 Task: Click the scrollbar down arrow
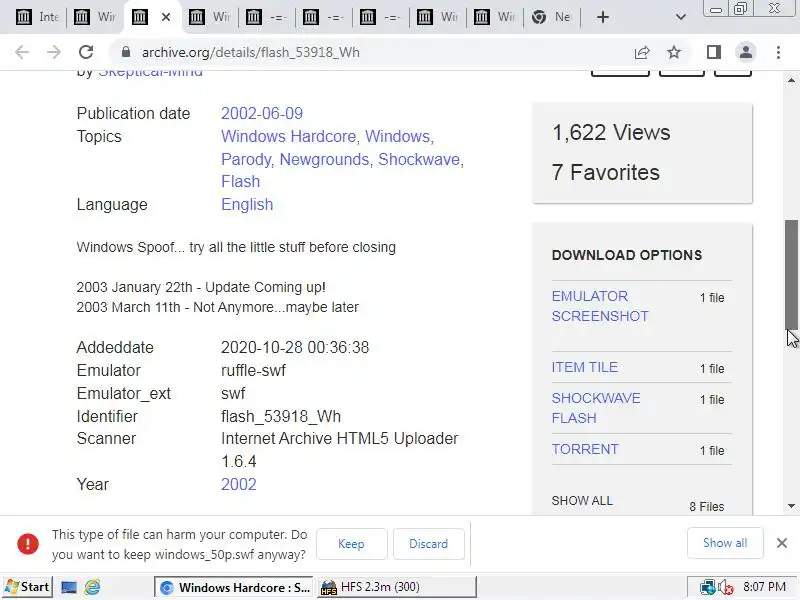click(x=791, y=506)
